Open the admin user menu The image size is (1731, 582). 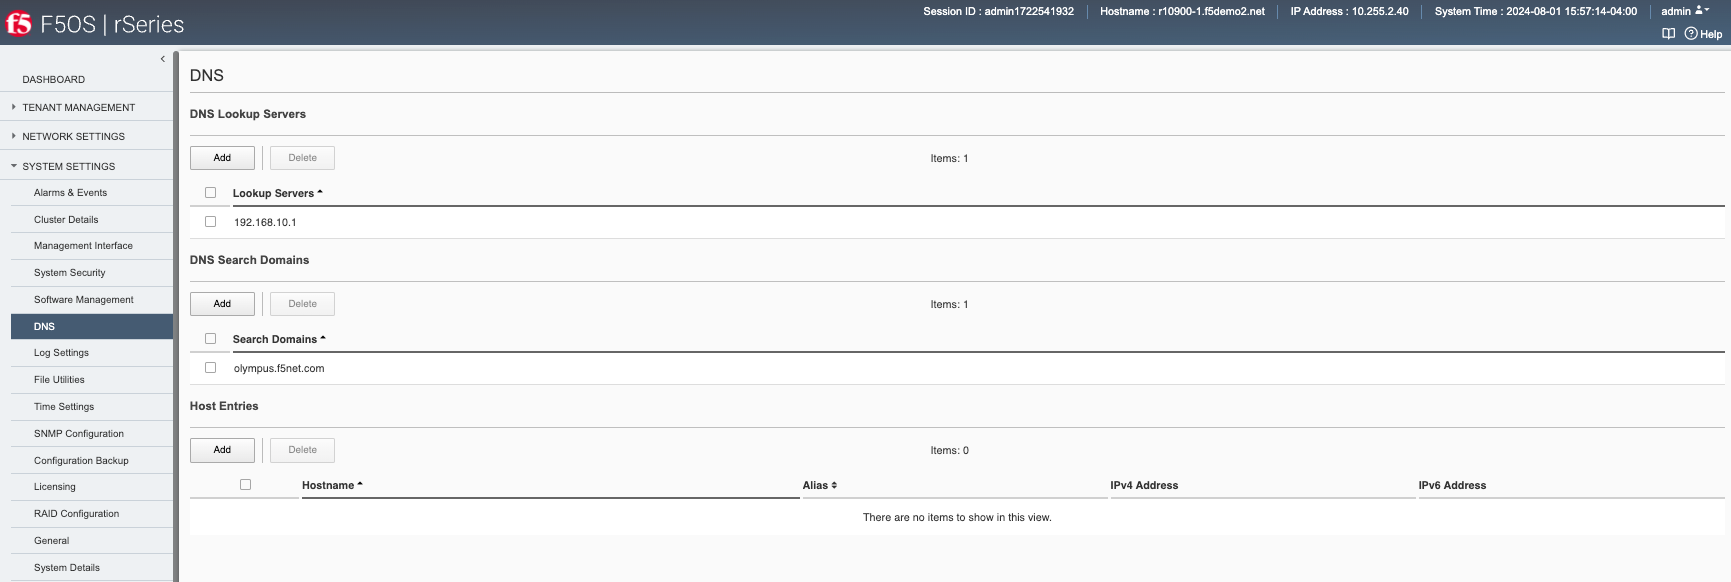1685,11
